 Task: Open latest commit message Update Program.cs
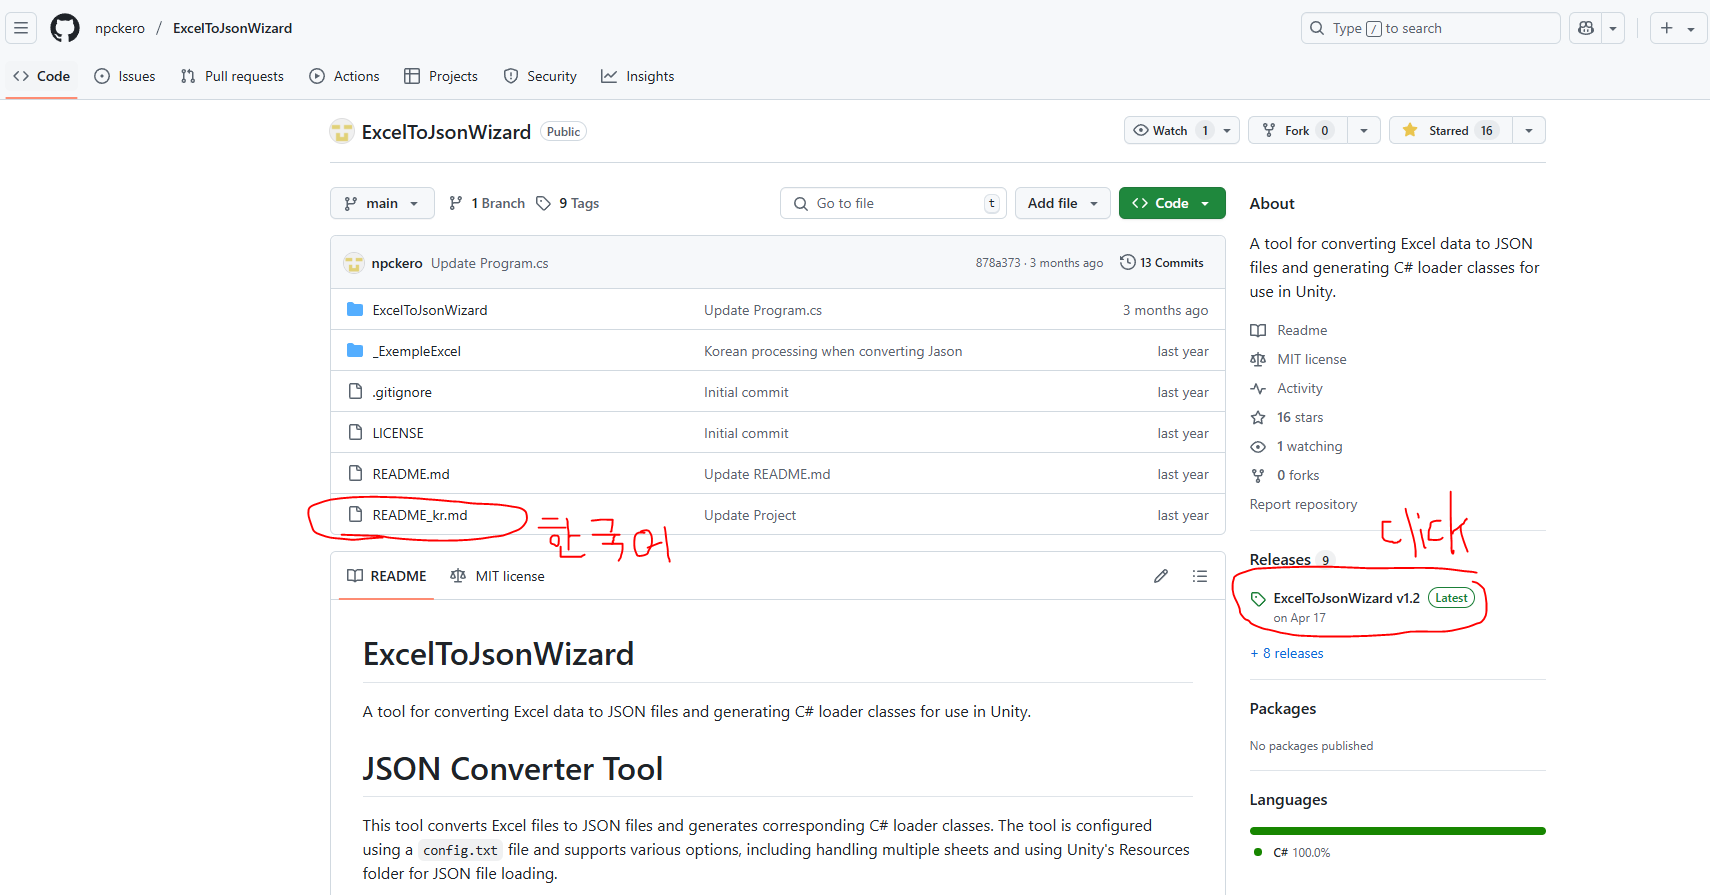tap(490, 263)
